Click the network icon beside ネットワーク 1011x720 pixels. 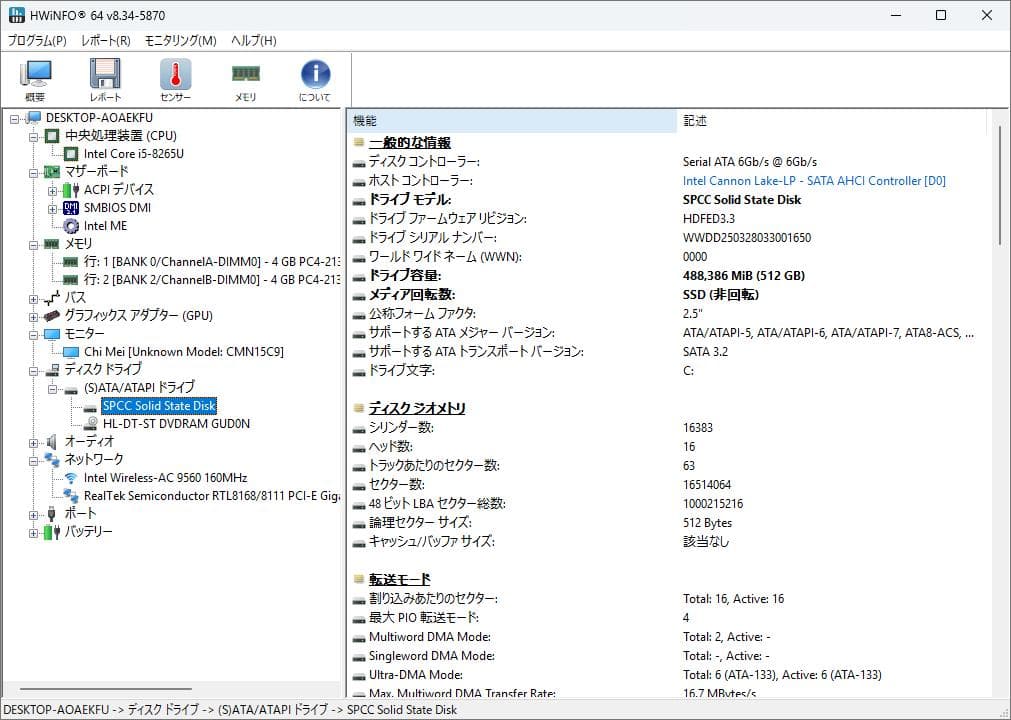(x=52, y=460)
